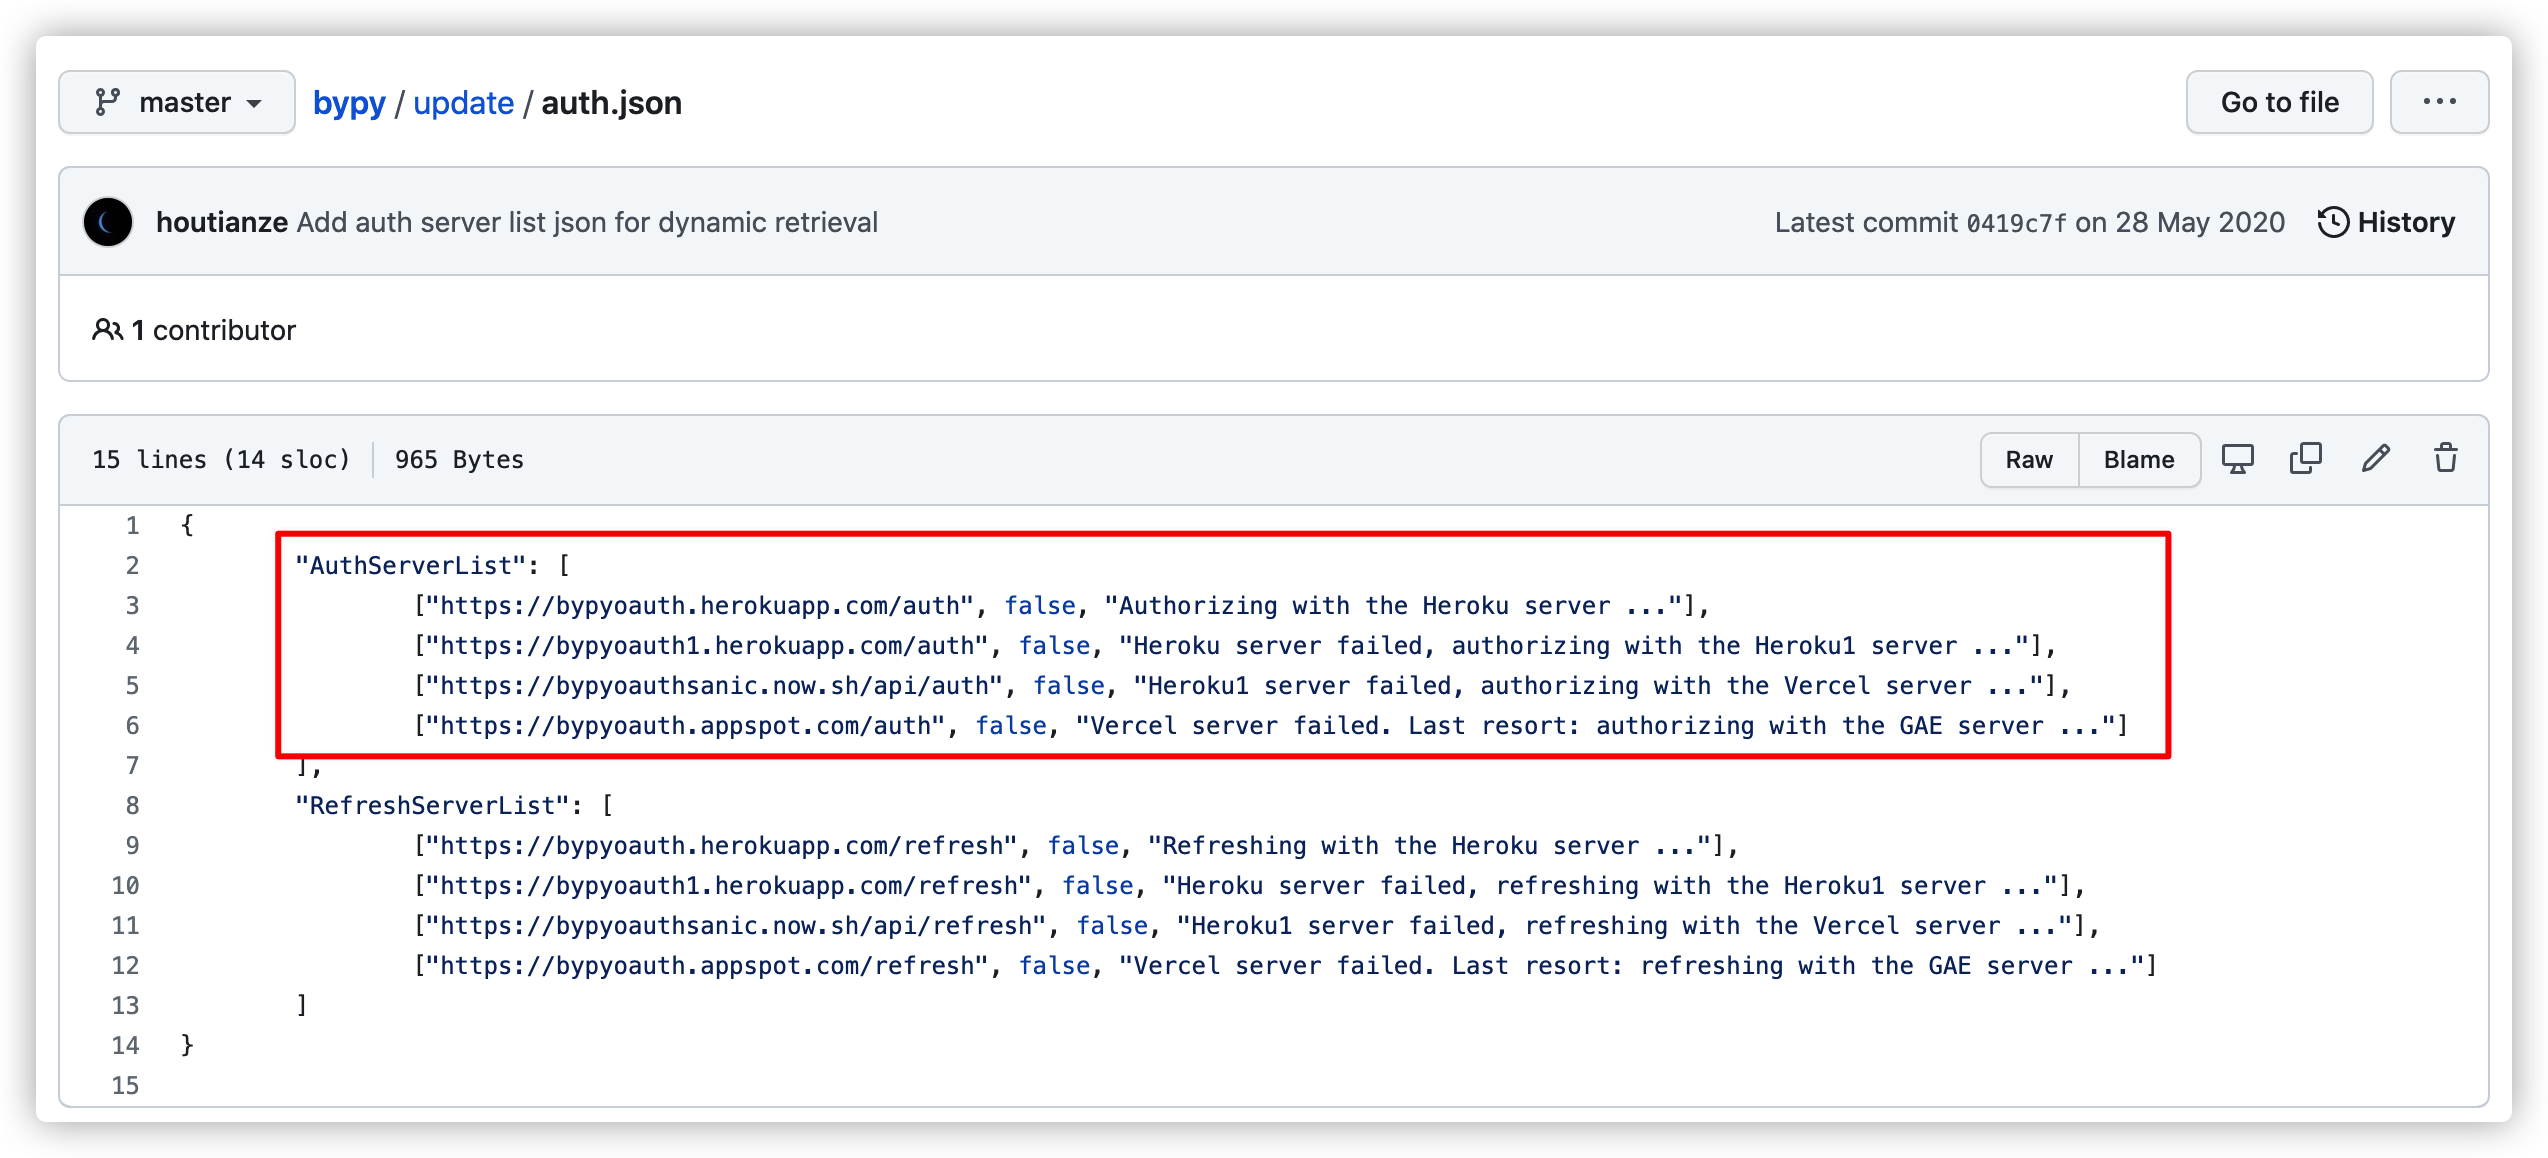
Task: Open the bypy repository breadcrumb link
Action: coord(349,103)
